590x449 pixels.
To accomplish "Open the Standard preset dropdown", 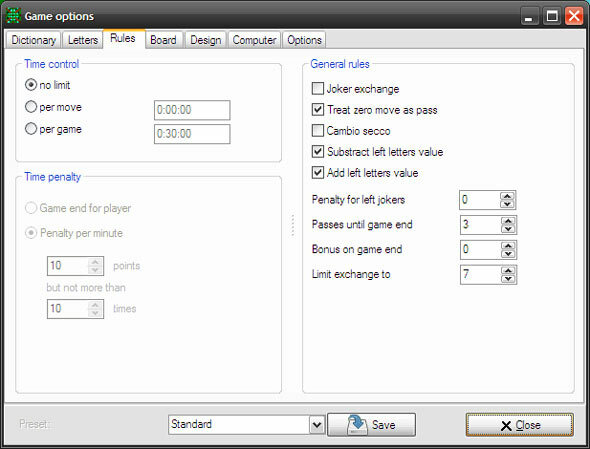I will 317,425.
